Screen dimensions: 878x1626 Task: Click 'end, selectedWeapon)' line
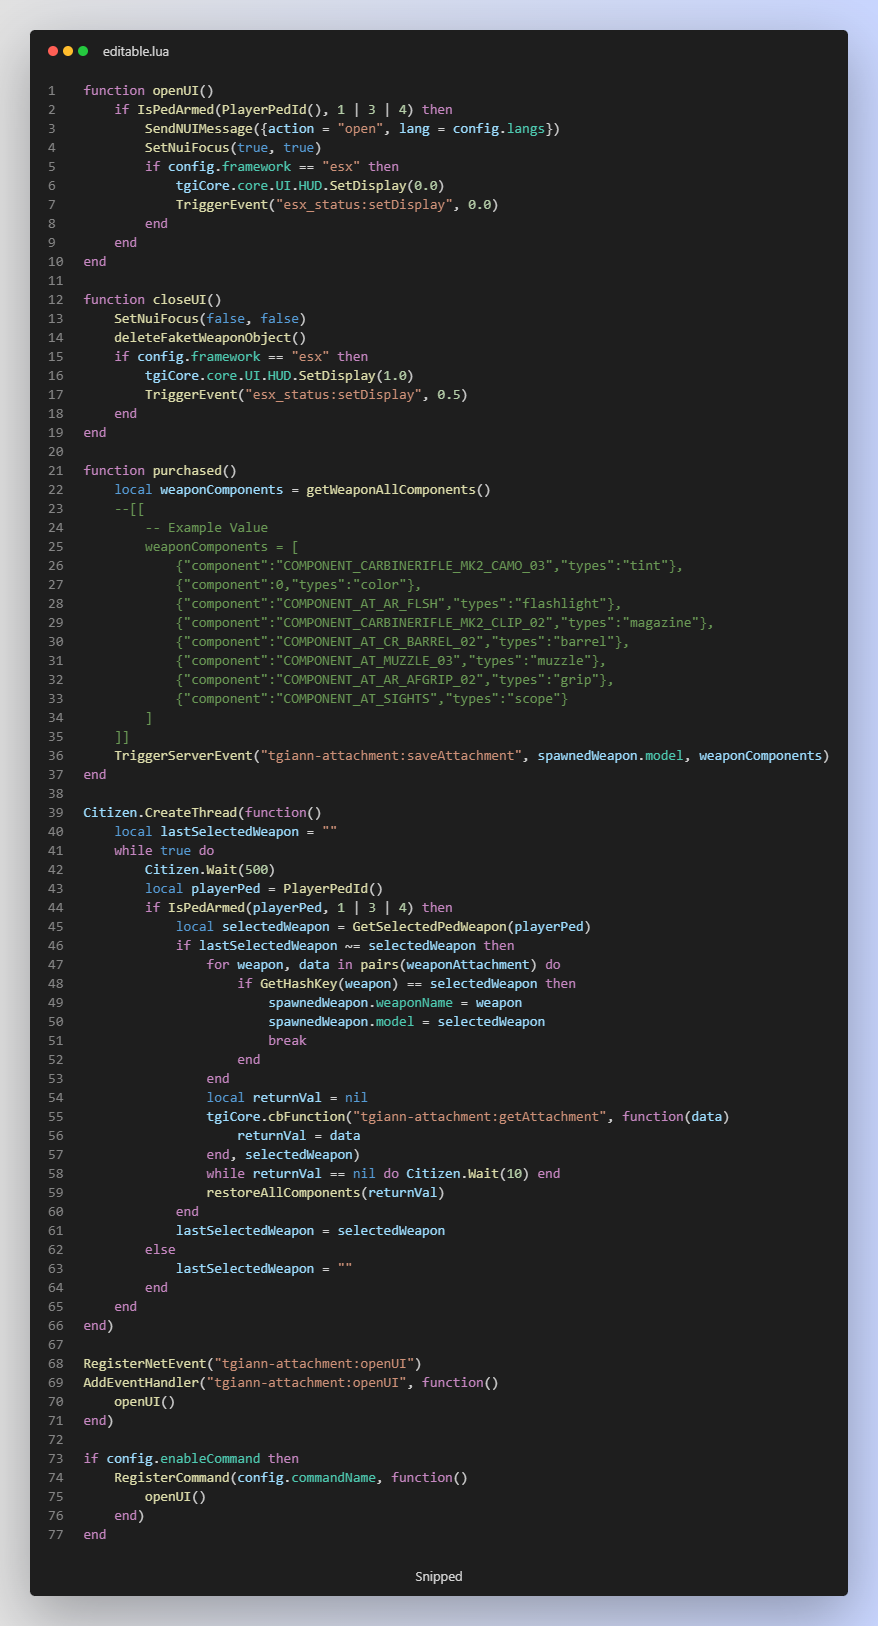(283, 1155)
